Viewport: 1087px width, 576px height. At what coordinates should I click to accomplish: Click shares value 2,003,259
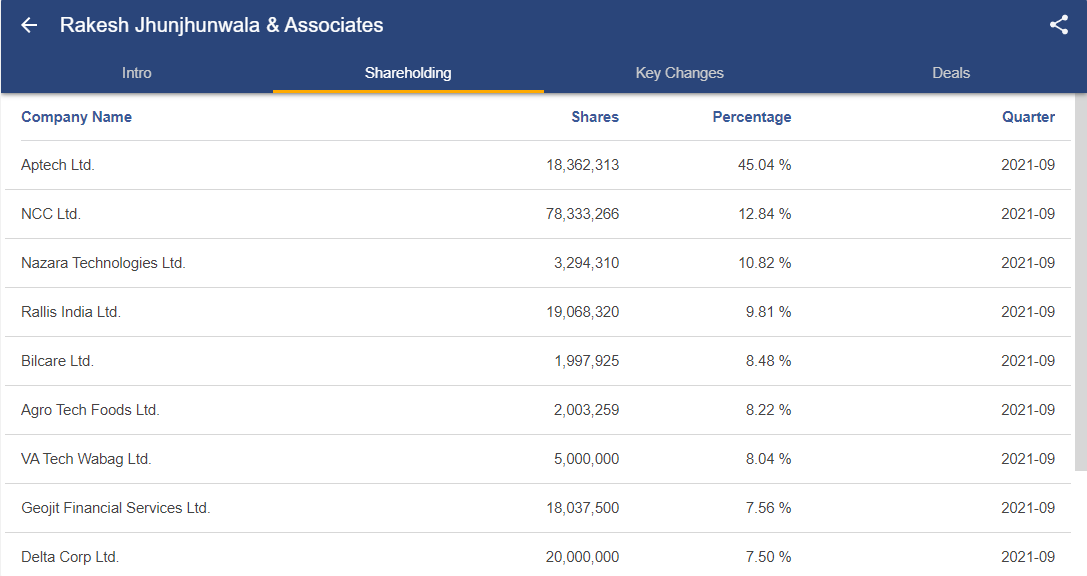click(x=586, y=410)
